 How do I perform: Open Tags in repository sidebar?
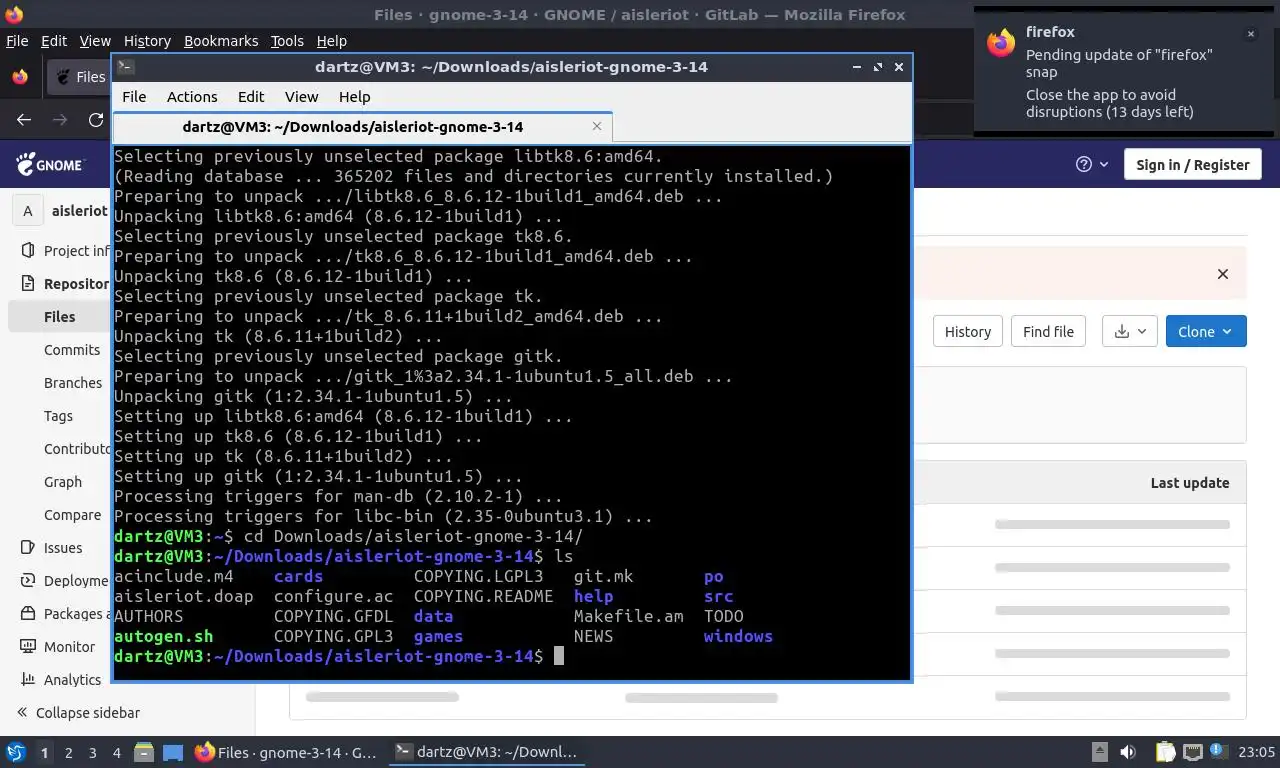tap(58, 416)
